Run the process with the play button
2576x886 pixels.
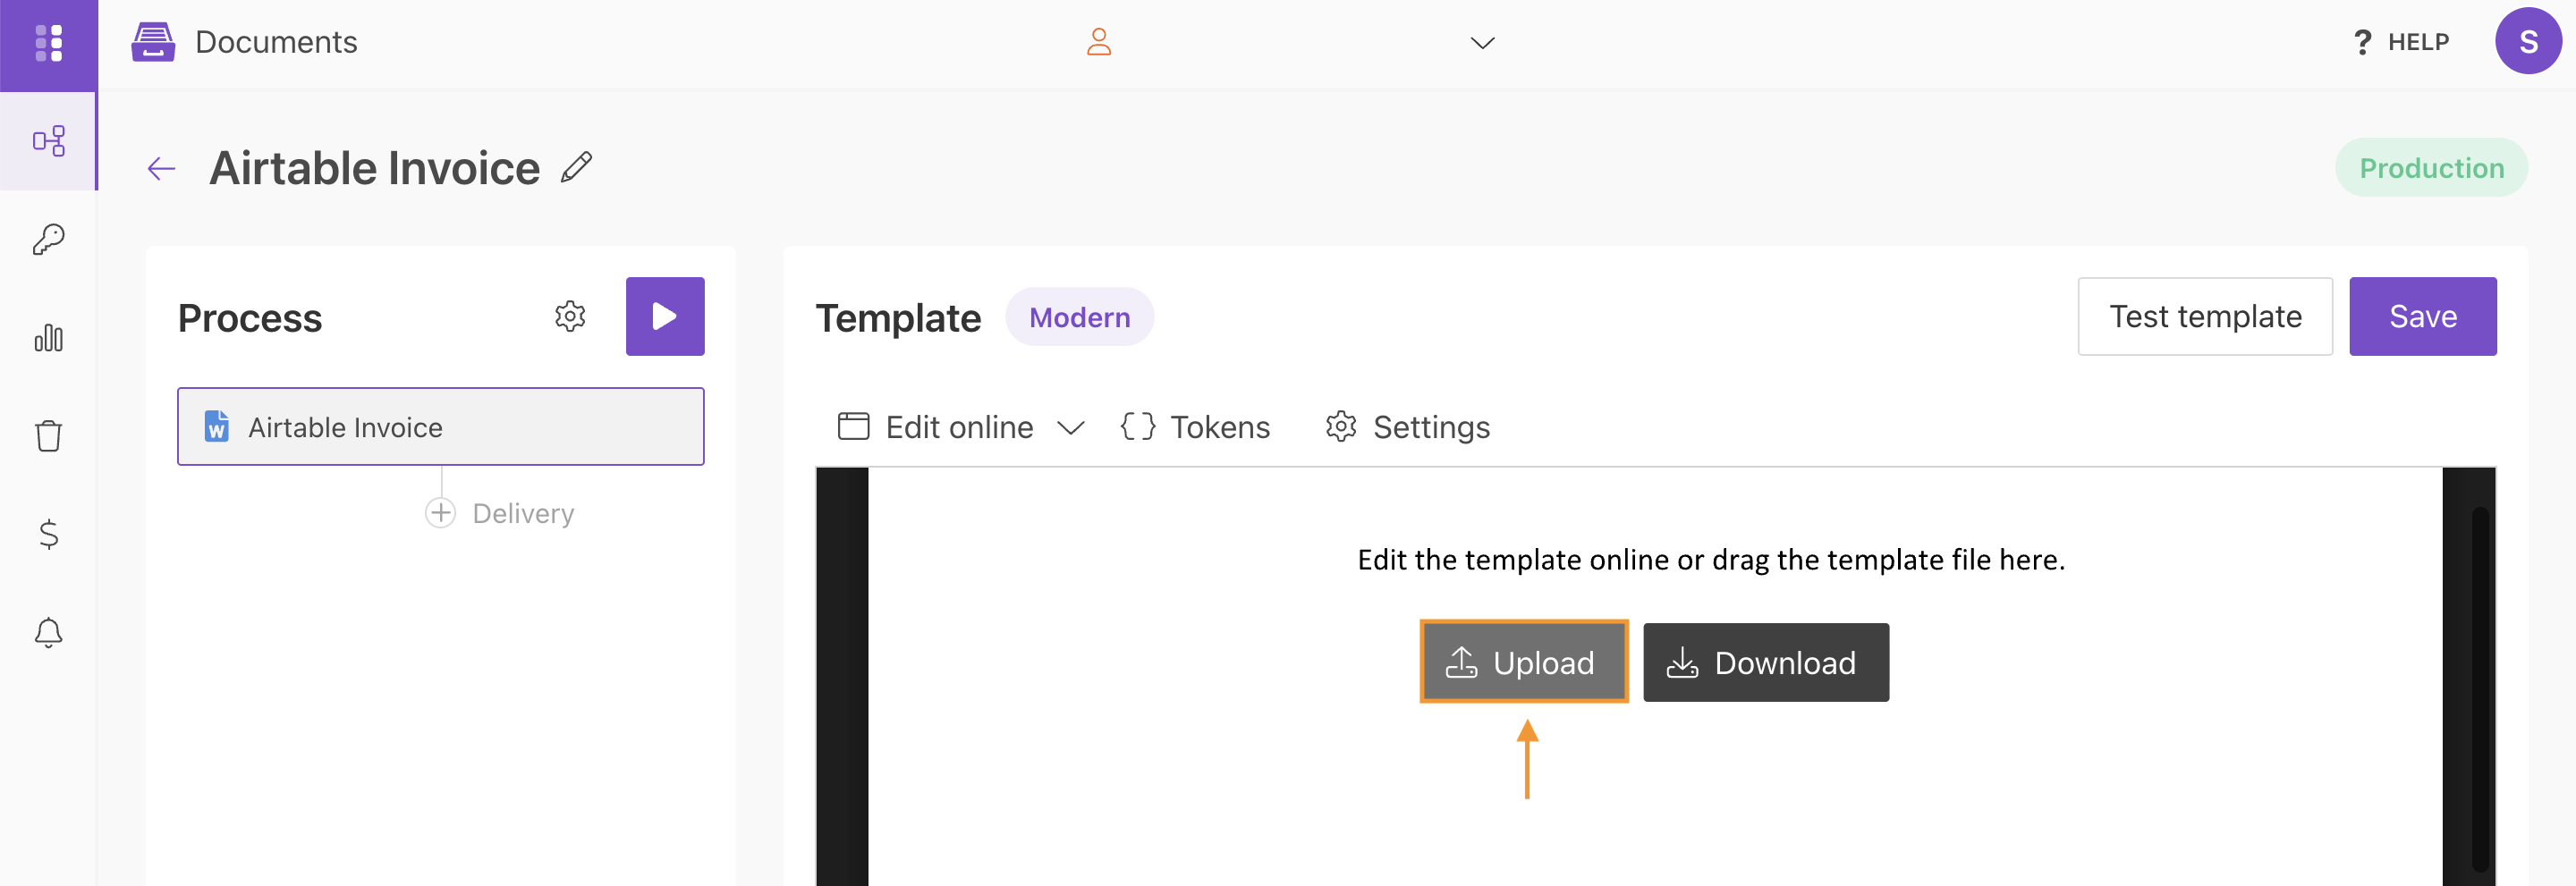664,316
